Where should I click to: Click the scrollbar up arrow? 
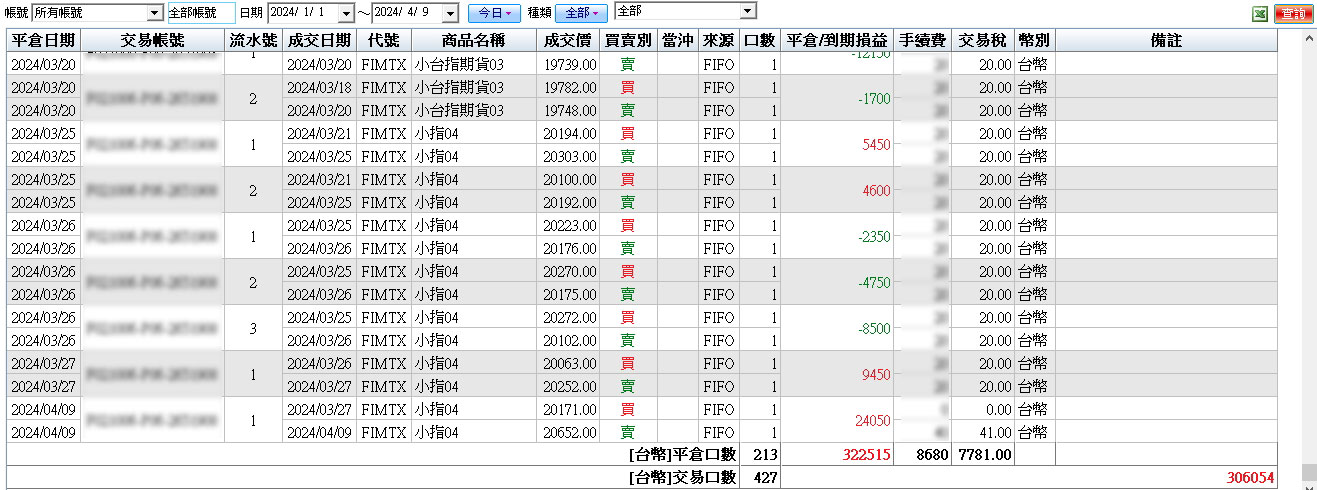pyautogui.click(x=1308, y=37)
